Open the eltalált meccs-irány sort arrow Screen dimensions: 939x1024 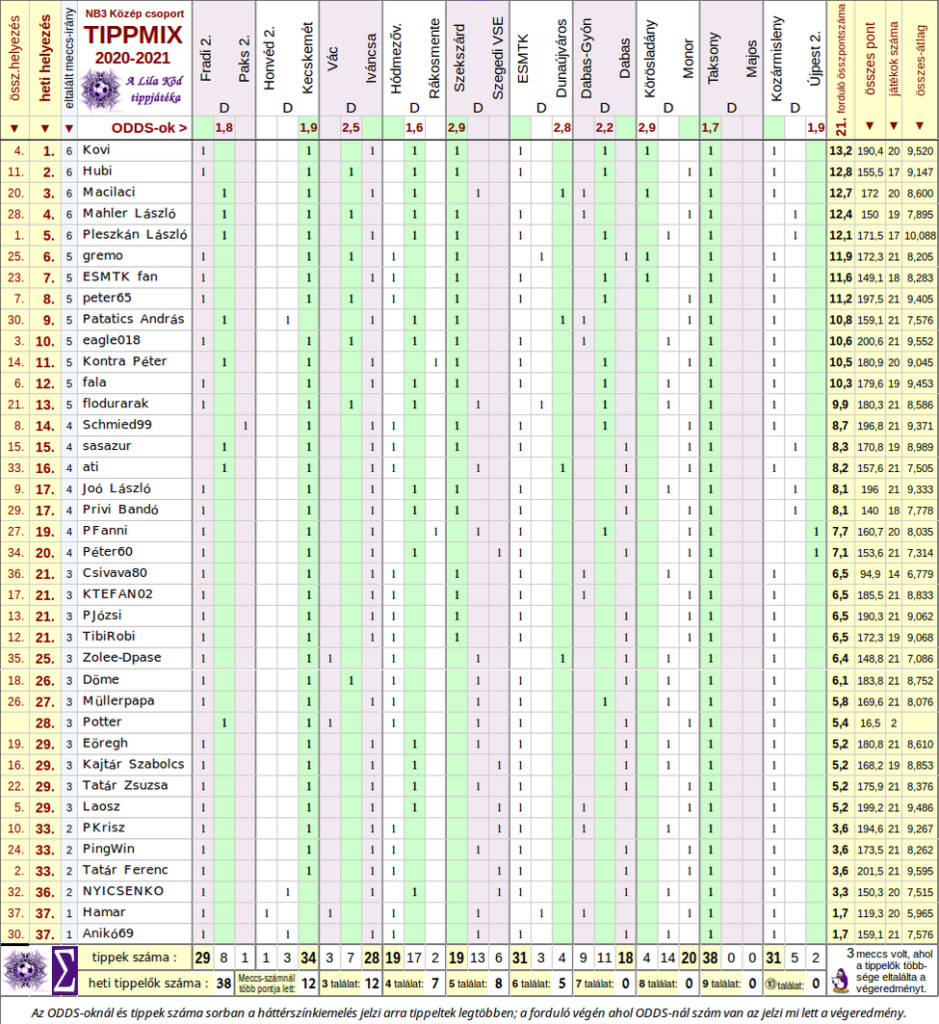pos(69,128)
